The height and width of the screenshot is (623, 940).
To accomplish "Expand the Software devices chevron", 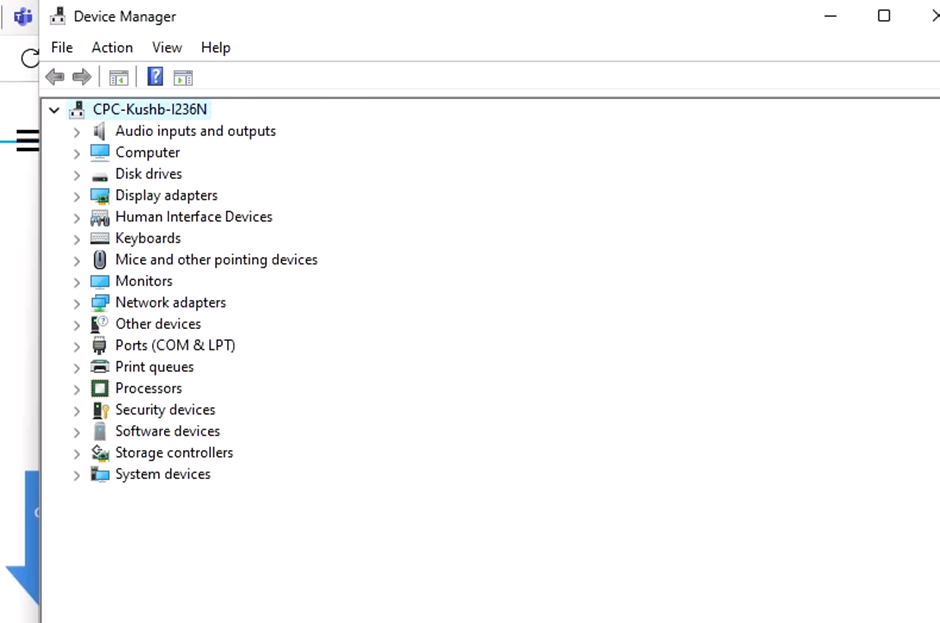I will click(76, 432).
